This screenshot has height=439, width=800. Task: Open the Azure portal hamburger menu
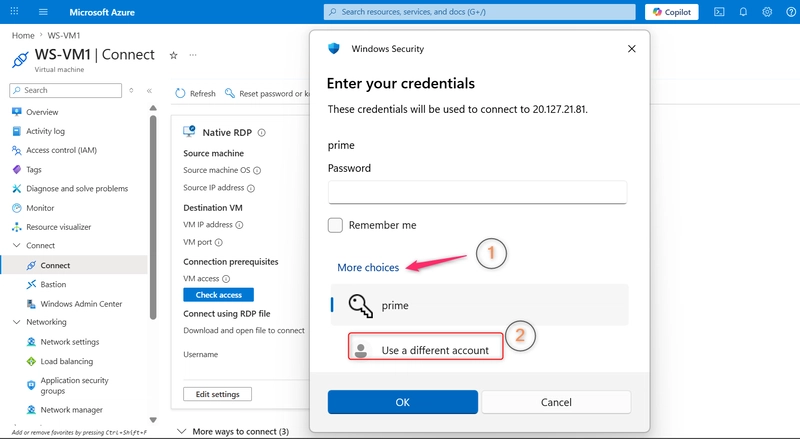point(43,12)
